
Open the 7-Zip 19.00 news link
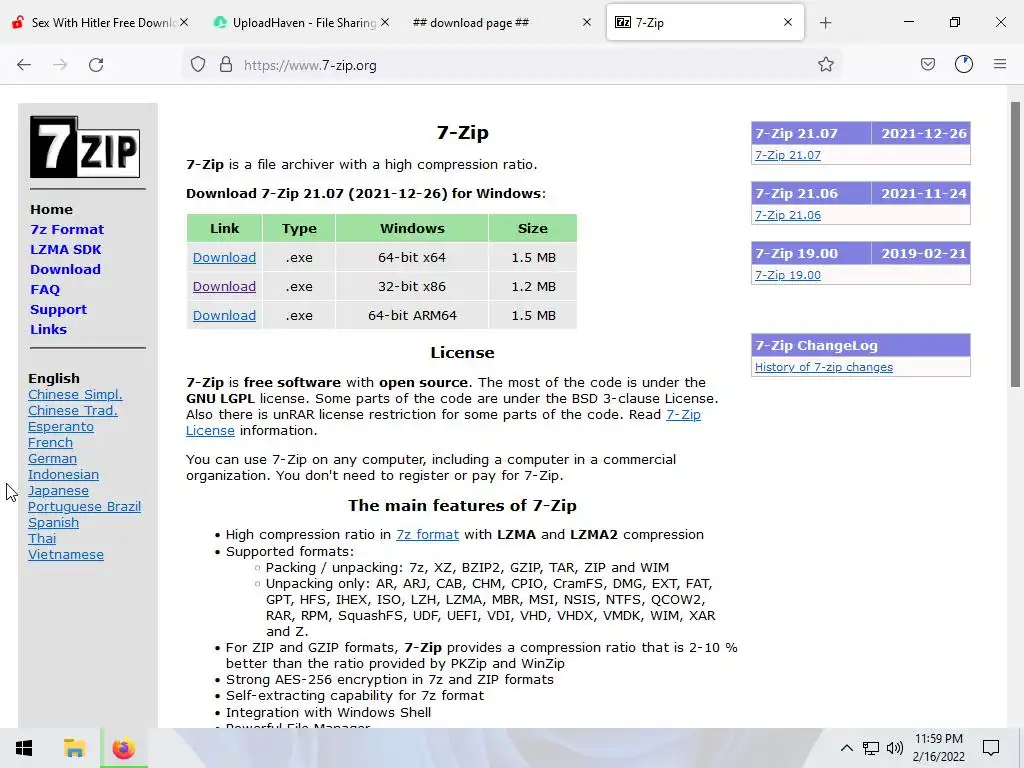[x=788, y=275]
